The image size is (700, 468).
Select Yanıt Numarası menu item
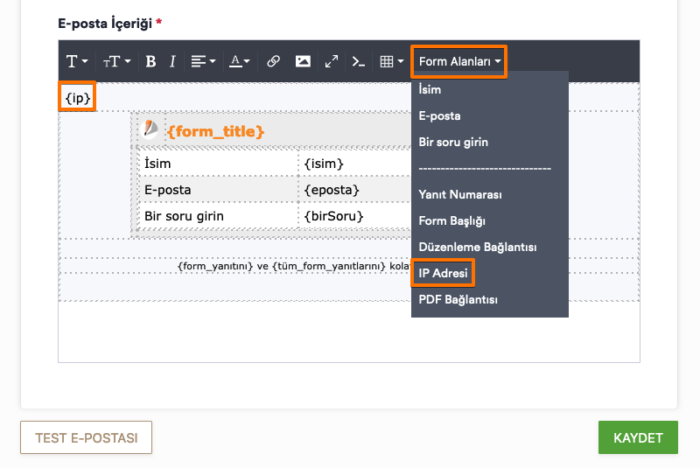(x=490, y=195)
